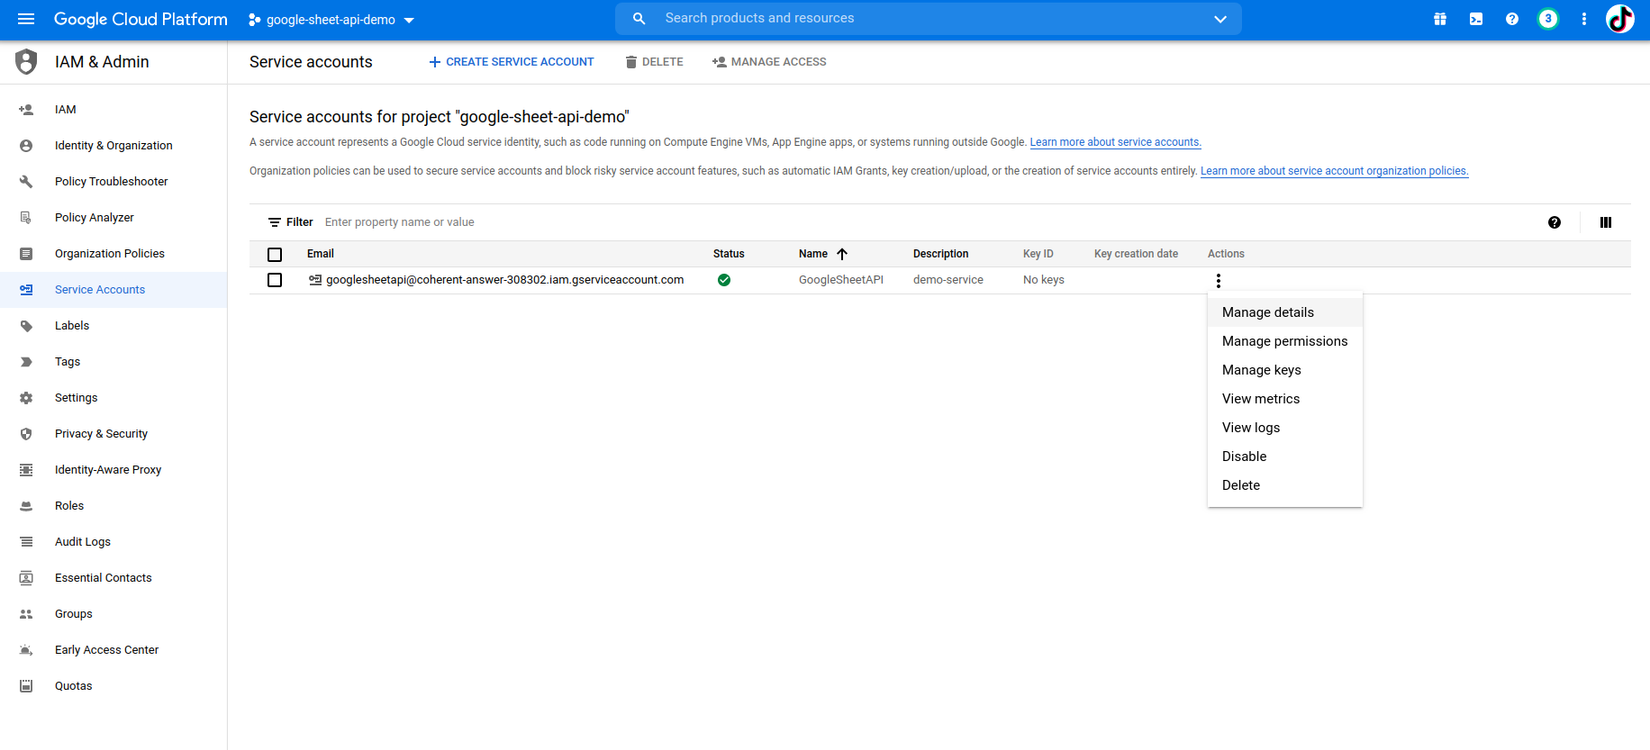Viewport: 1650px width, 750px height.
Task: Select Manage permissions menu entry
Action: [1285, 341]
